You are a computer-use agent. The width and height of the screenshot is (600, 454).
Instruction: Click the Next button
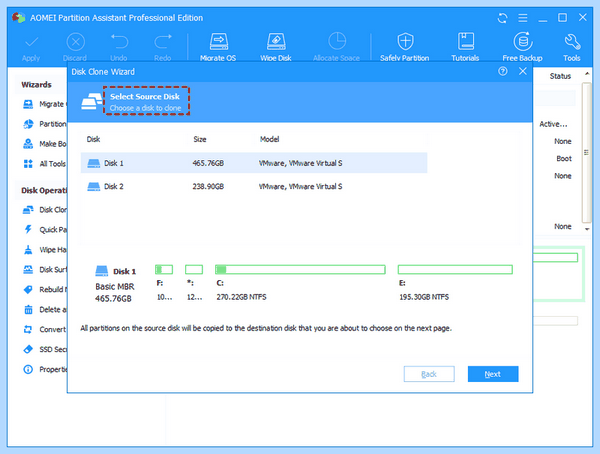493,374
